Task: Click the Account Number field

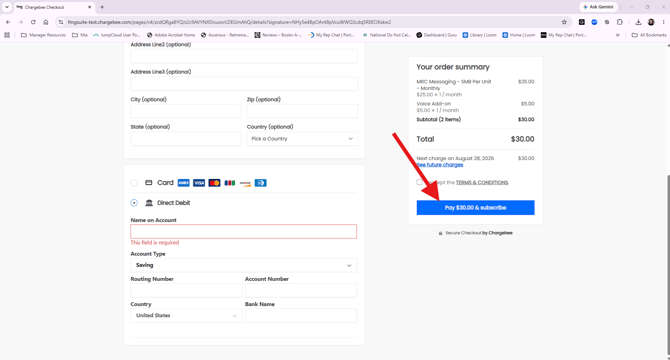Action: click(x=301, y=290)
